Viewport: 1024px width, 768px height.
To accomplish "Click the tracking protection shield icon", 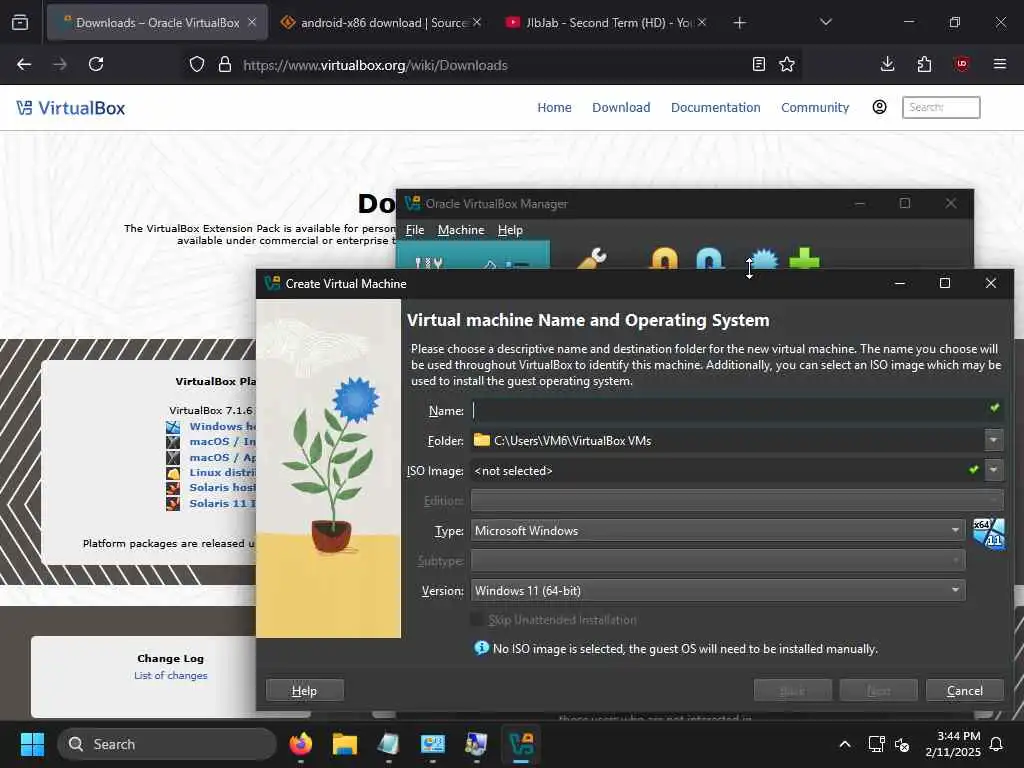I will coord(197,65).
